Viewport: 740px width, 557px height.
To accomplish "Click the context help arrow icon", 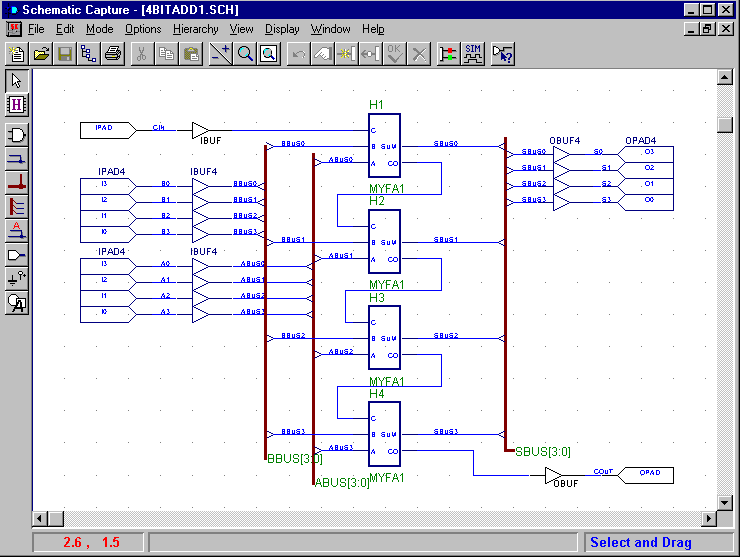I will point(502,54).
